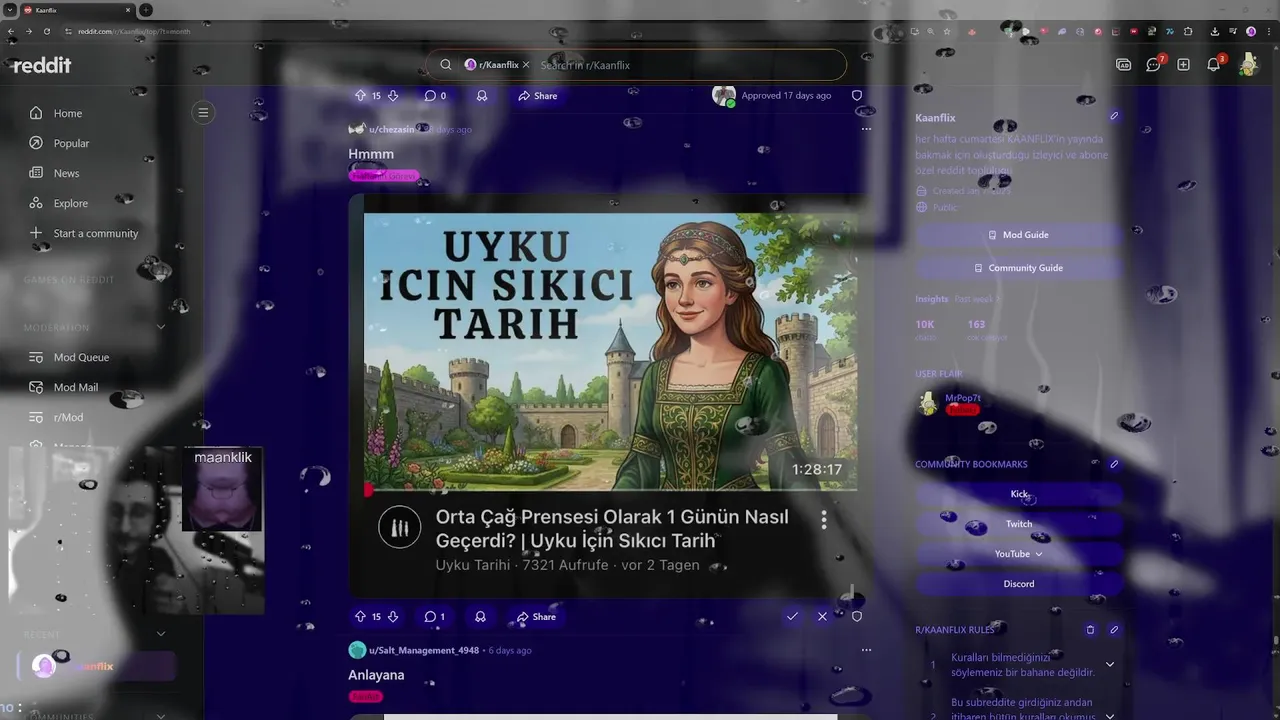Screen dimensions: 1280x720
Task: Open the Community Guide button
Action: pyautogui.click(x=1019, y=268)
